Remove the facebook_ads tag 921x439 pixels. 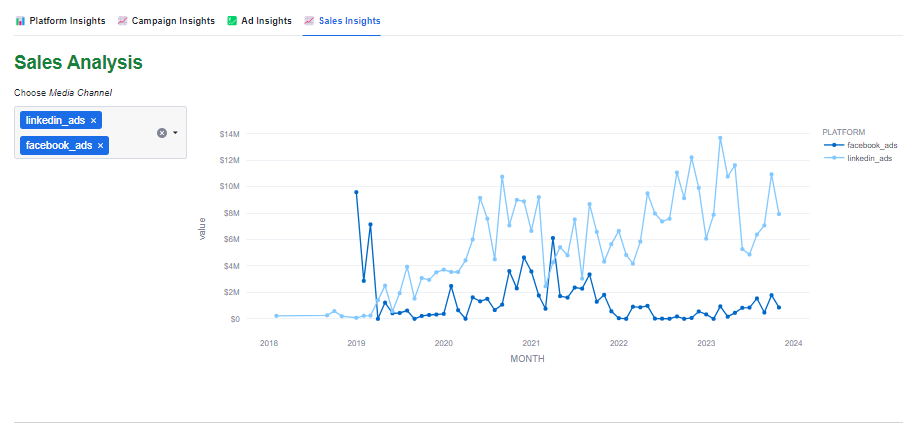[100, 146]
